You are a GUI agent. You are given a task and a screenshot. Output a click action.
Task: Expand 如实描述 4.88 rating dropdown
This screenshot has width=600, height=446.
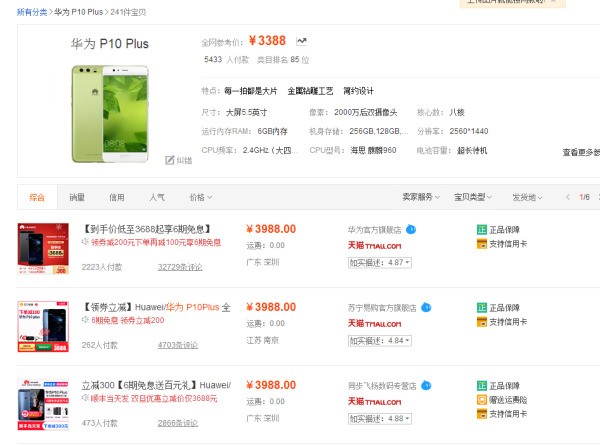pyautogui.click(x=380, y=419)
